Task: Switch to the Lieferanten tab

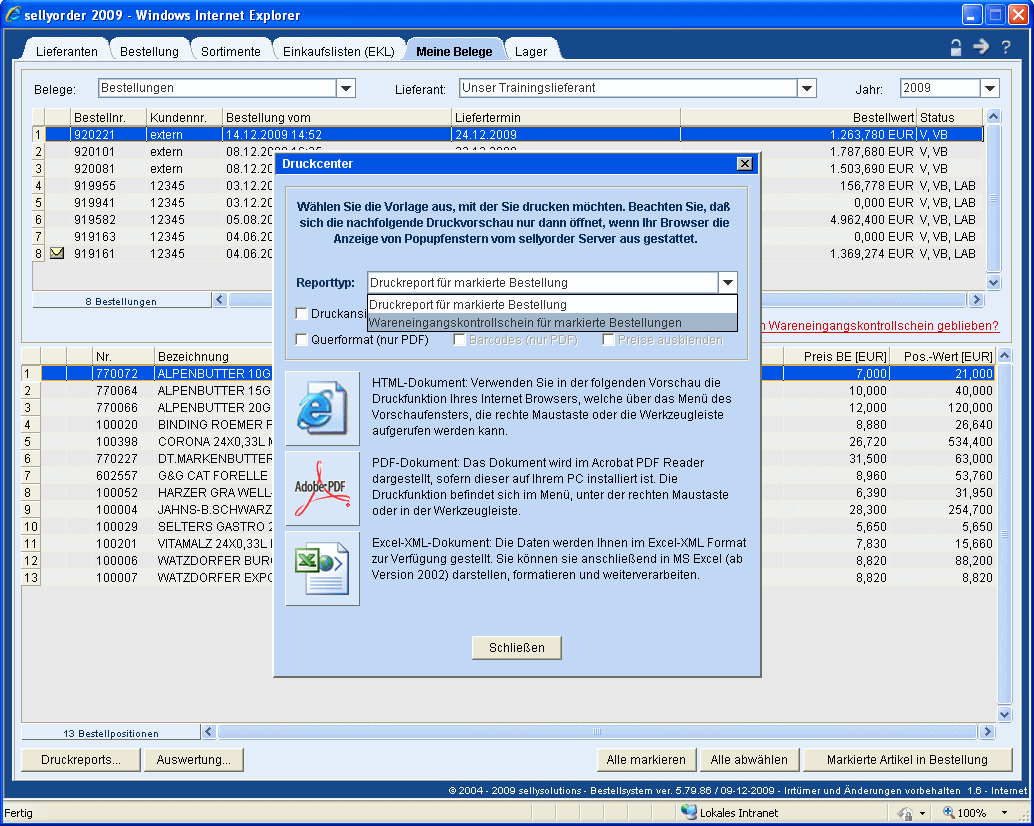Action: click(x=67, y=52)
